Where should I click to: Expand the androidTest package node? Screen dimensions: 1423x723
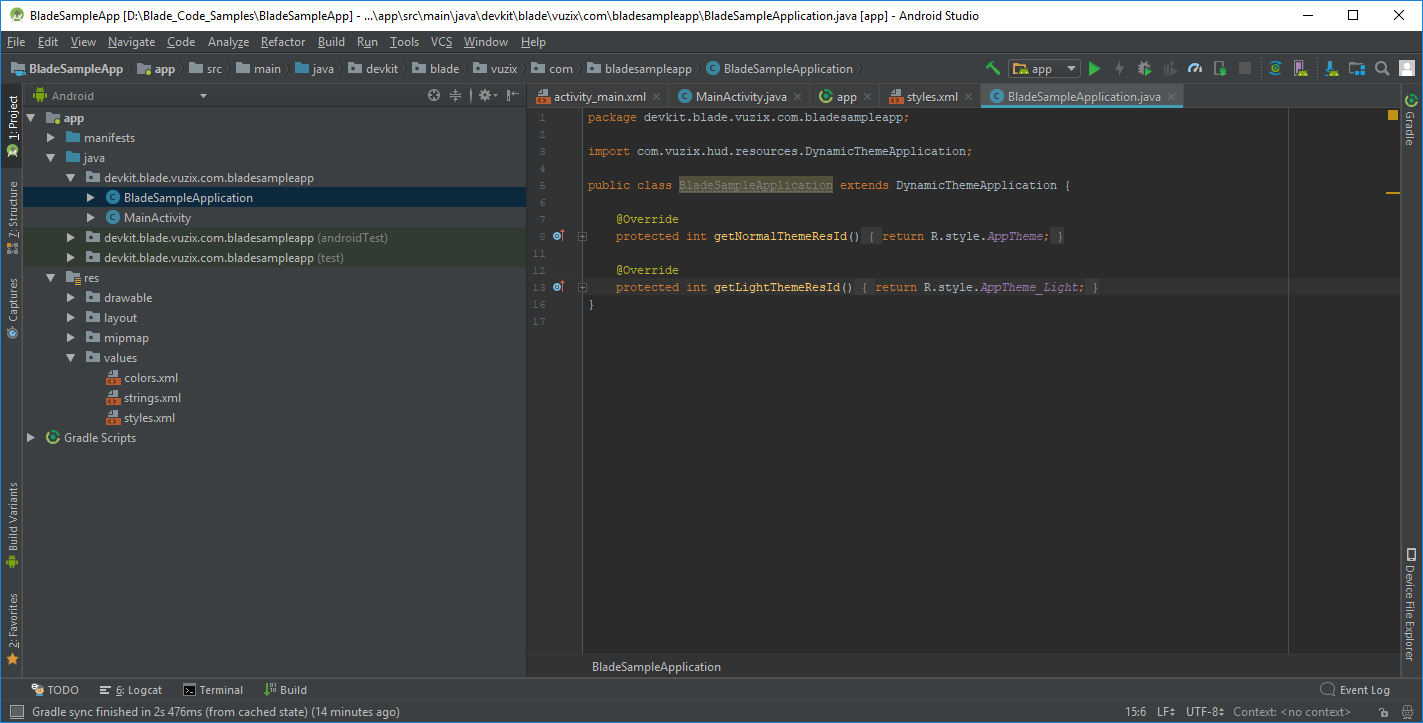tap(71, 238)
